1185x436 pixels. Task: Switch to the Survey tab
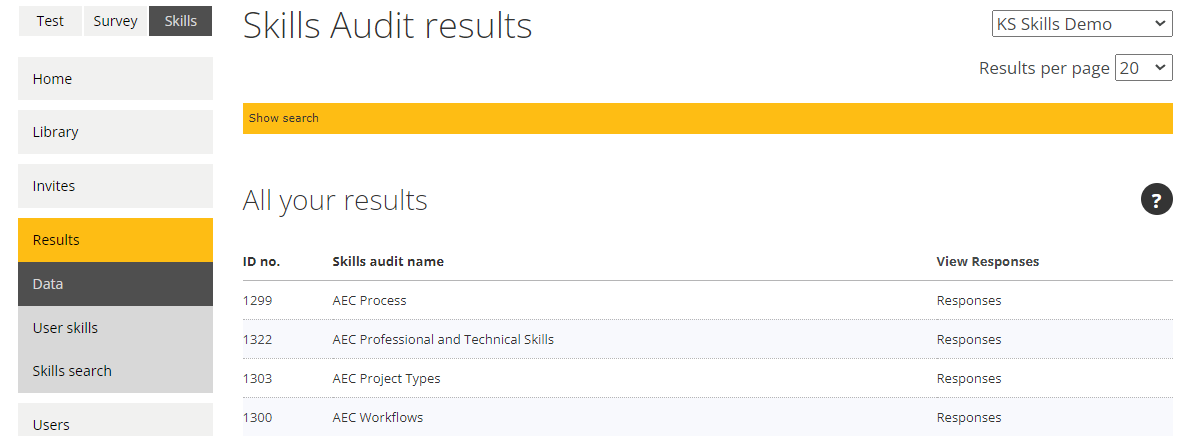coord(116,21)
